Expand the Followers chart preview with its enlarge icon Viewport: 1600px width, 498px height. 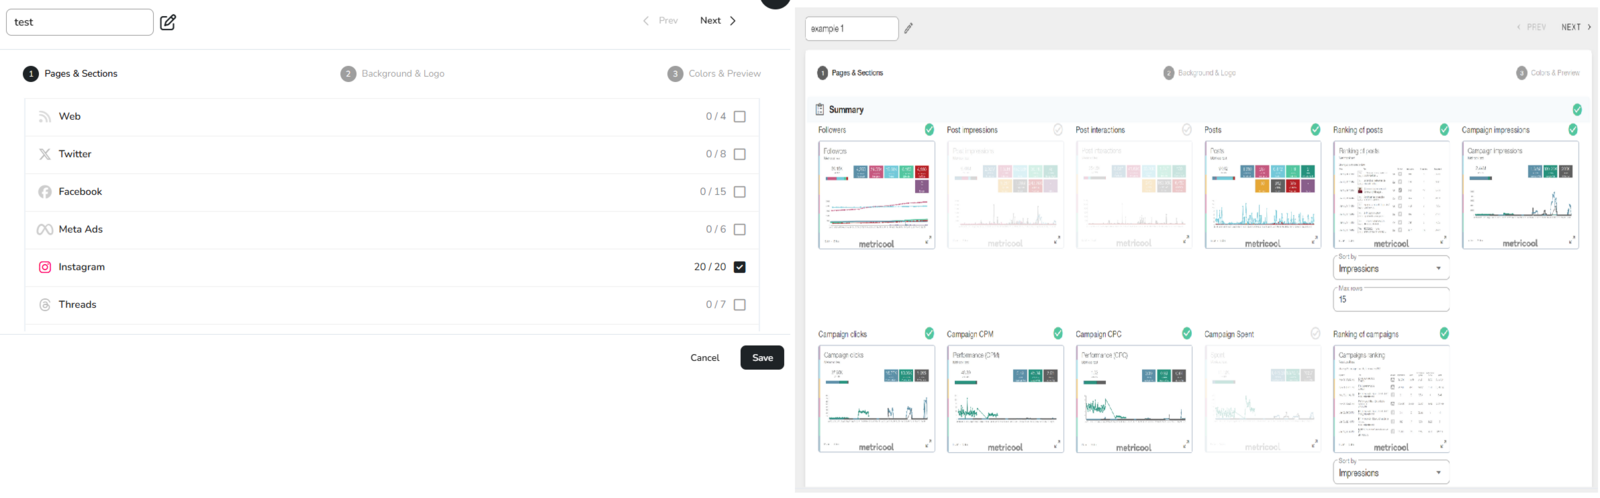[927, 240]
